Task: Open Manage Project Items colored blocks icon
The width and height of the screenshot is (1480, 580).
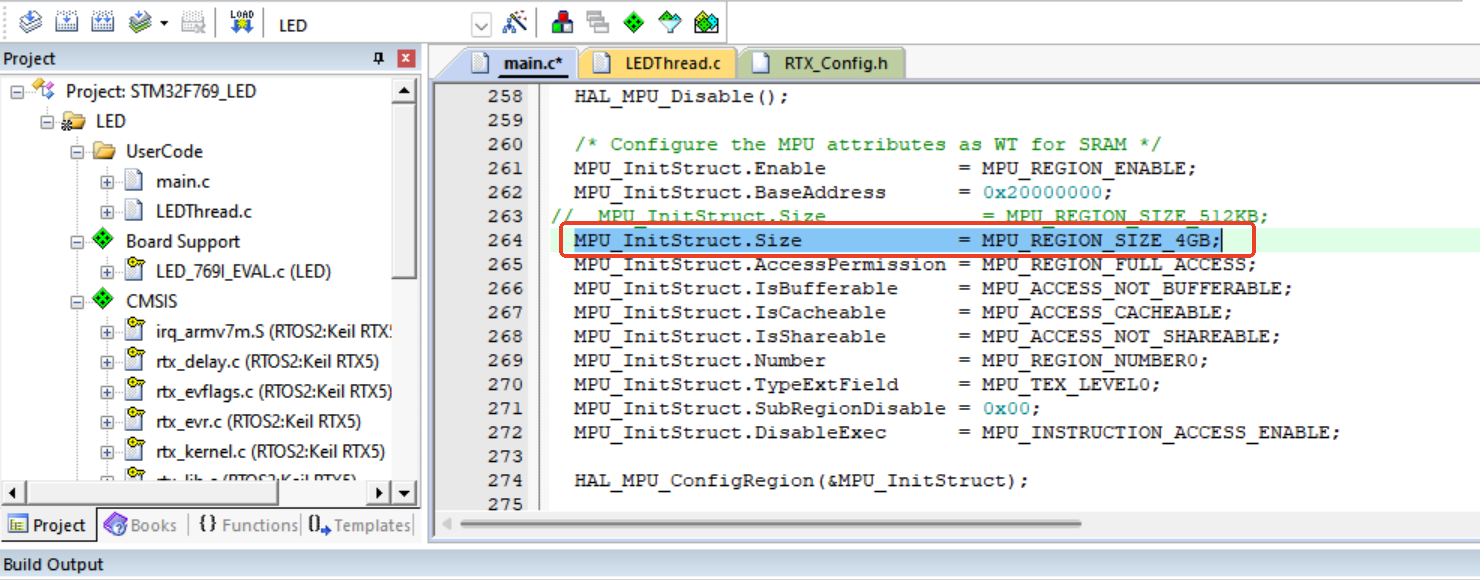Action: pyautogui.click(x=563, y=23)
